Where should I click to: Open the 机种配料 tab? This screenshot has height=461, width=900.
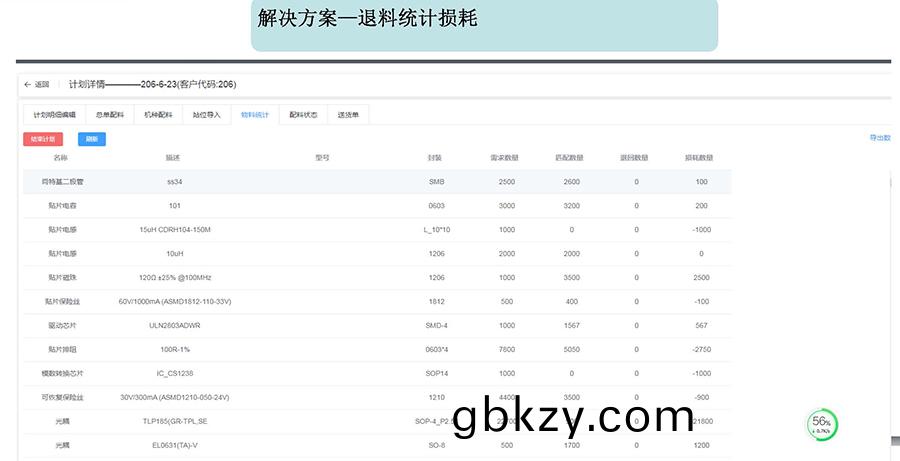[158, 115]
